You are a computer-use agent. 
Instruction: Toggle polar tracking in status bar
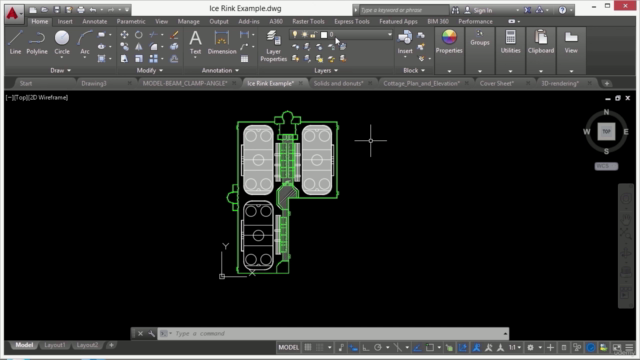(378, 347)
